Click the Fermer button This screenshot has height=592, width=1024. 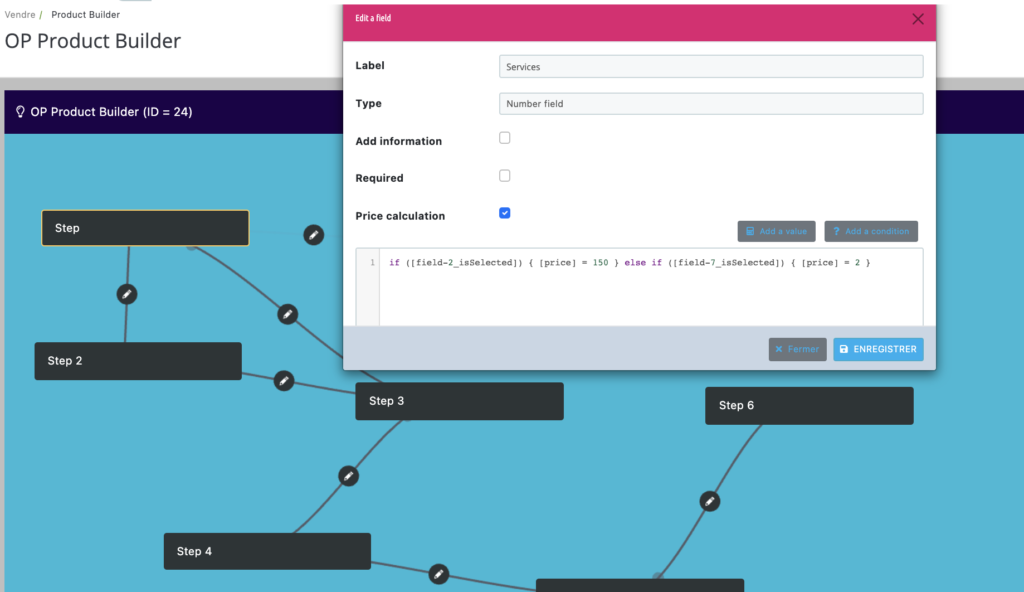pos(797,349)
